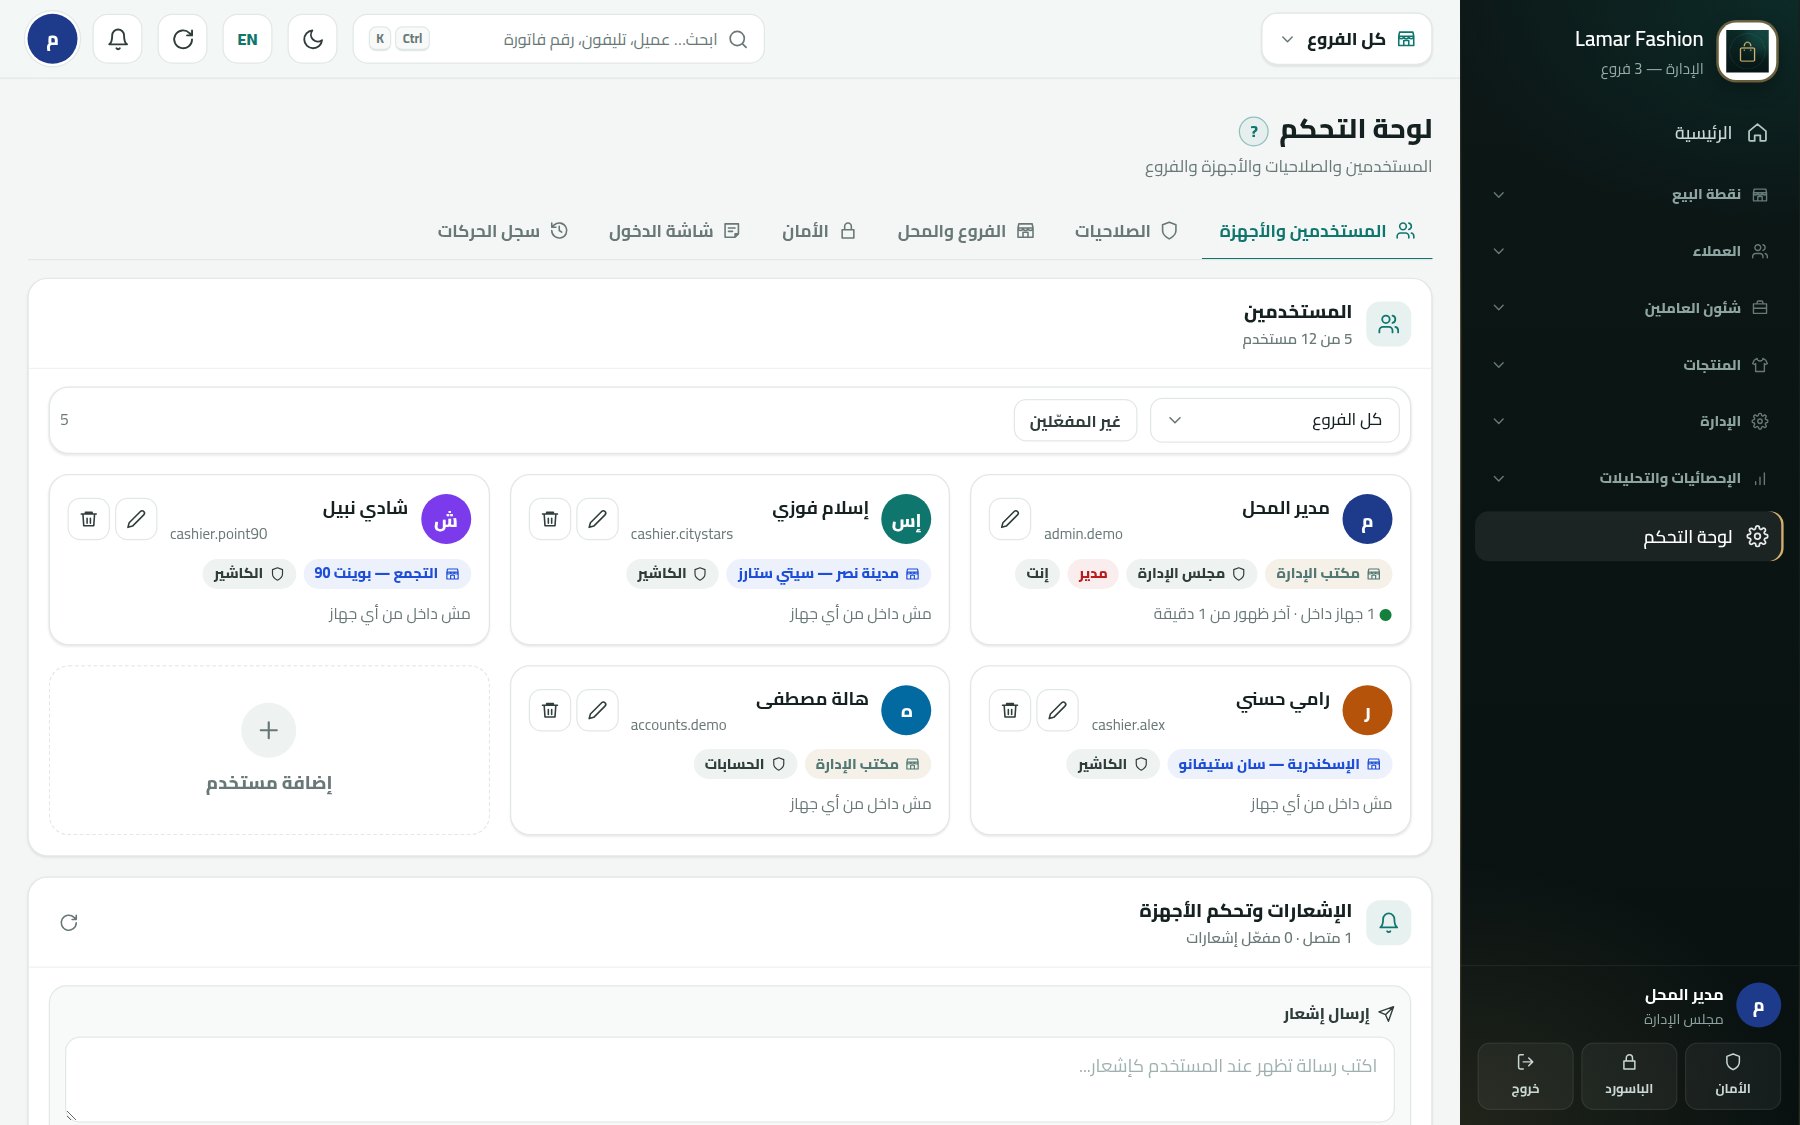The height and width of the screenshot is (1125, 1800).
Task: Click الأمان button in sidebar footer
Action: click(x=1733, y=1076)
